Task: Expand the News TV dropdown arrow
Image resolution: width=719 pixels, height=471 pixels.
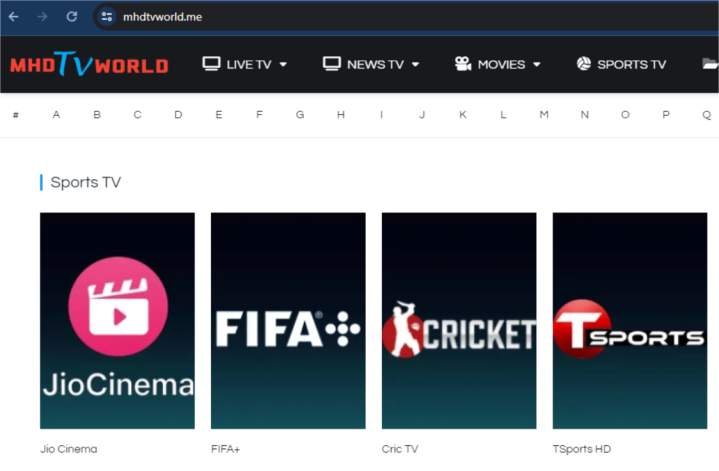Action: 415,65
